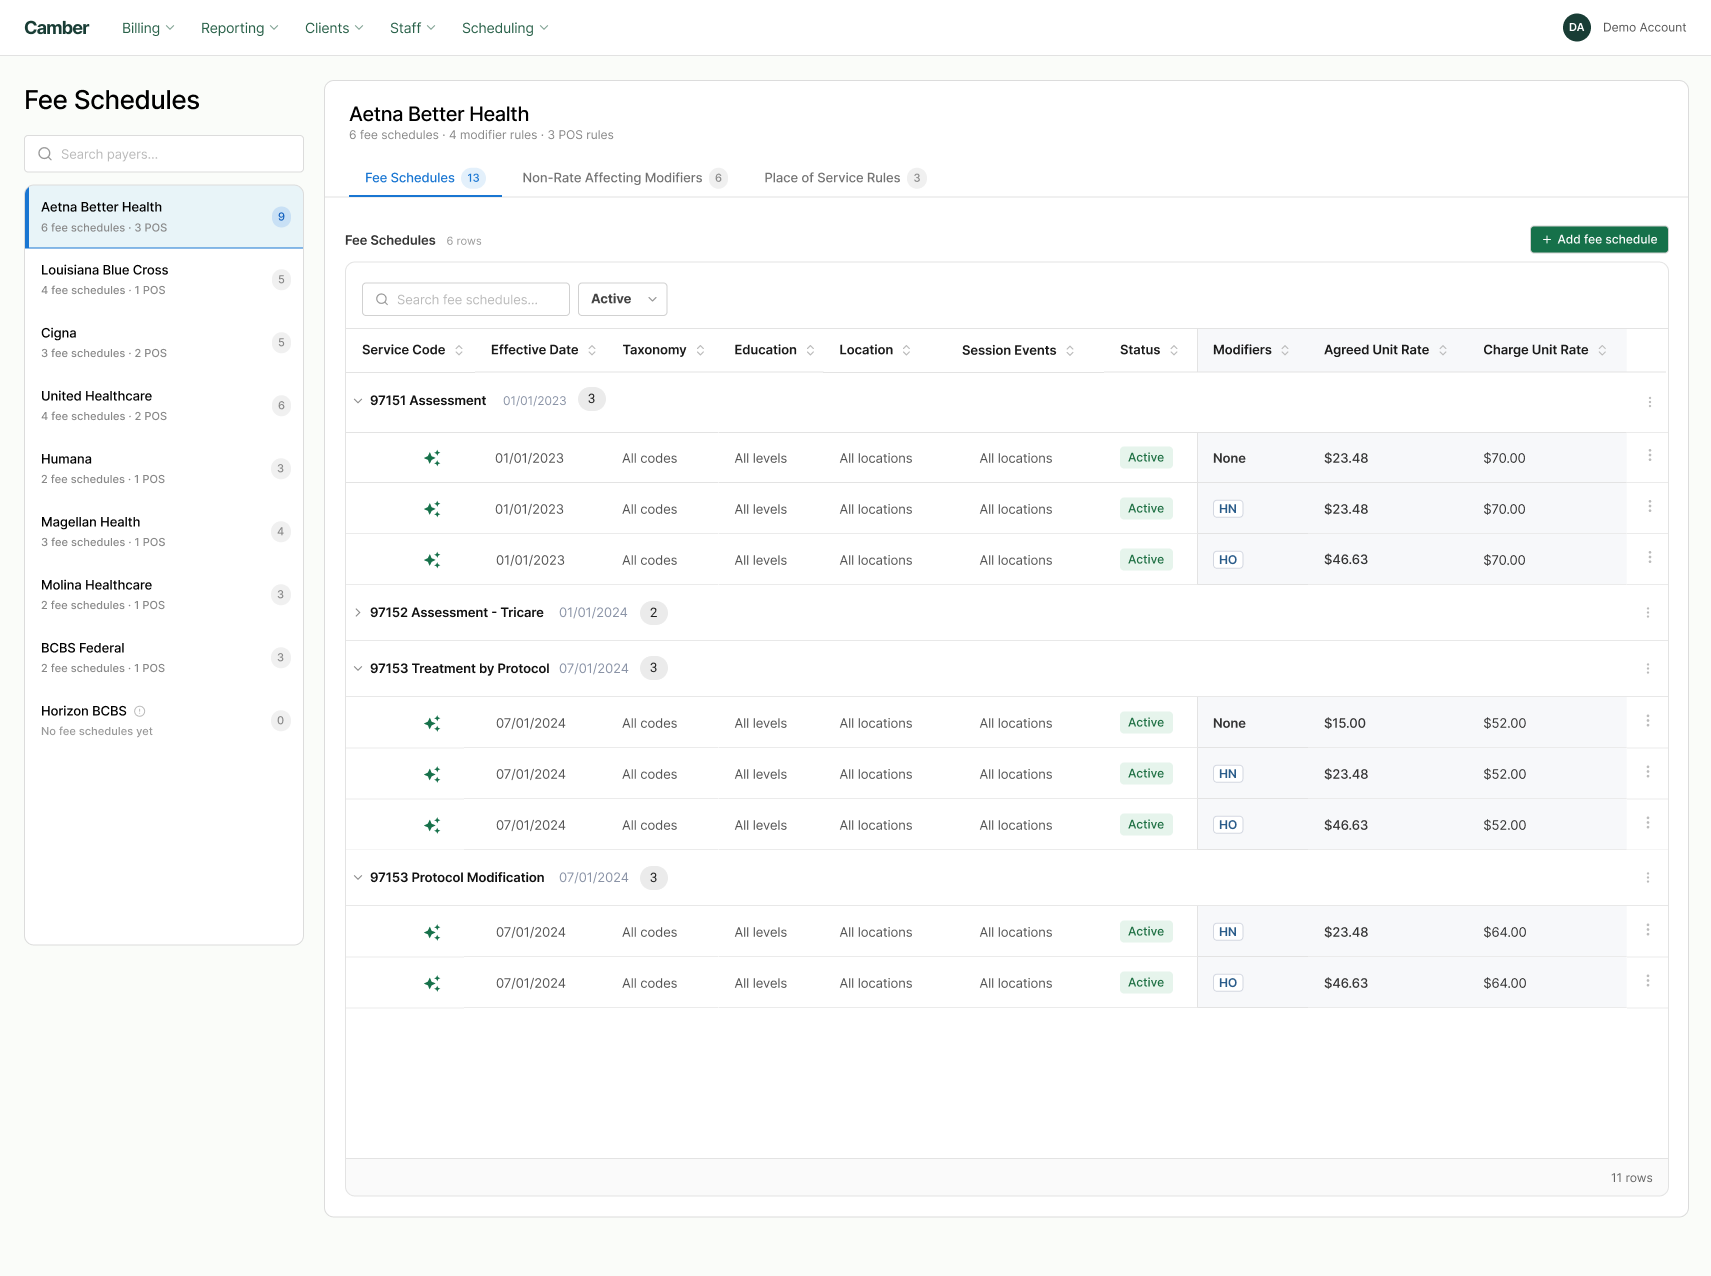Sort by Agreed Unit Rate column
Screen dimensions: 1711x1276
coord(1443,350)
